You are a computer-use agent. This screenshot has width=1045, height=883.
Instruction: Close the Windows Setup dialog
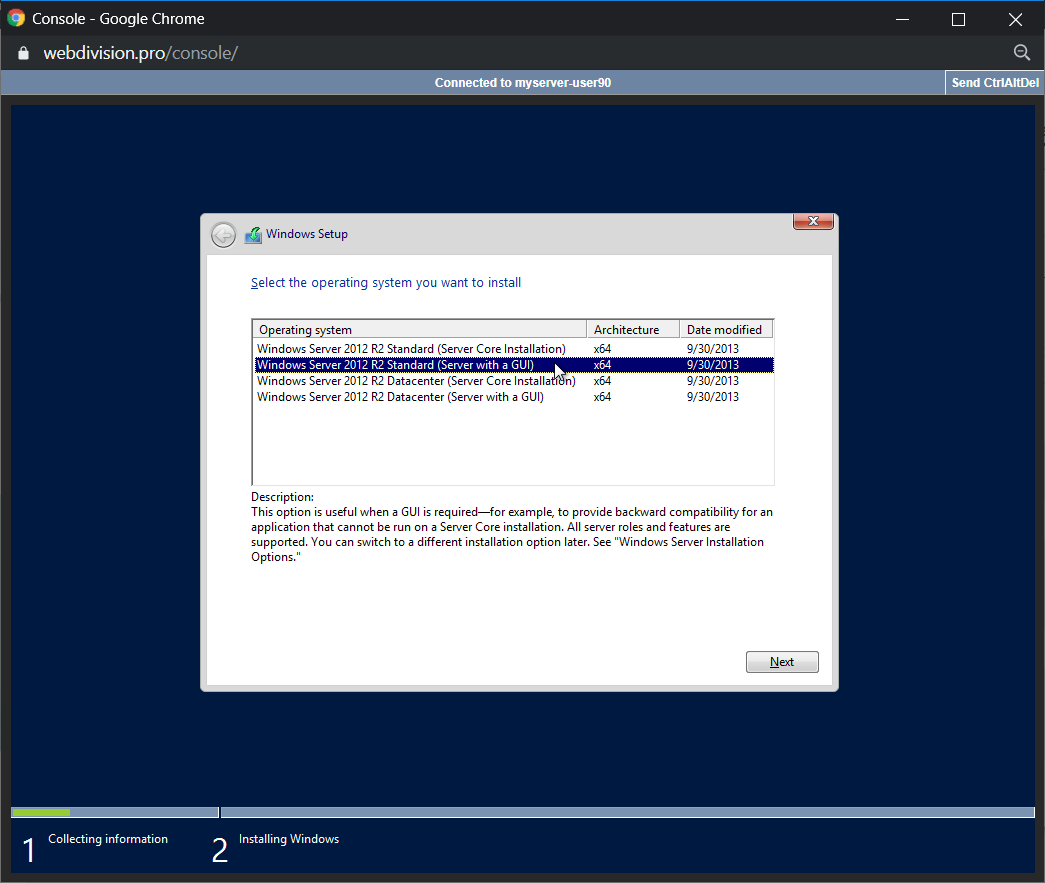point(813,221)
